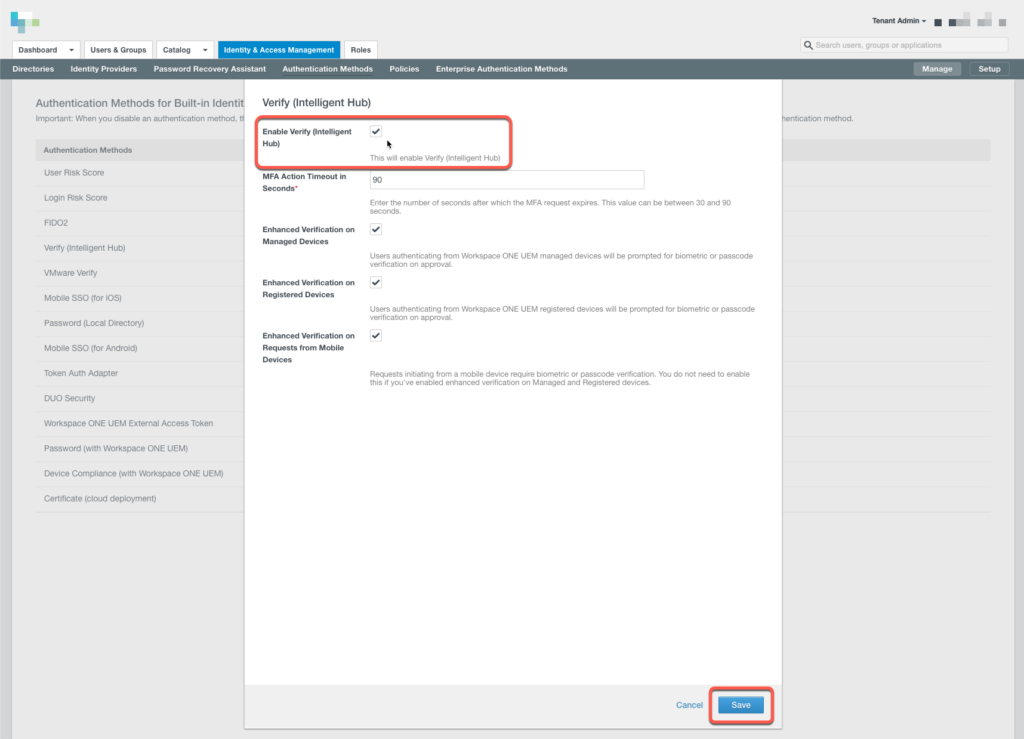Disable Enhanced Verification on Managed Devices
Viewport: 1024px width, 739px height.
click(375, 229)
